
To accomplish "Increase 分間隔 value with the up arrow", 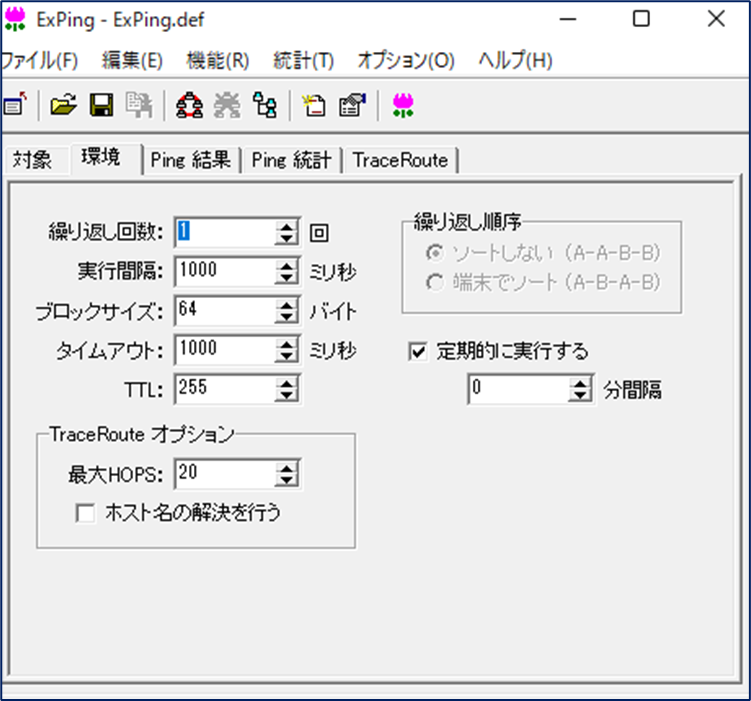I will [580, 384].
